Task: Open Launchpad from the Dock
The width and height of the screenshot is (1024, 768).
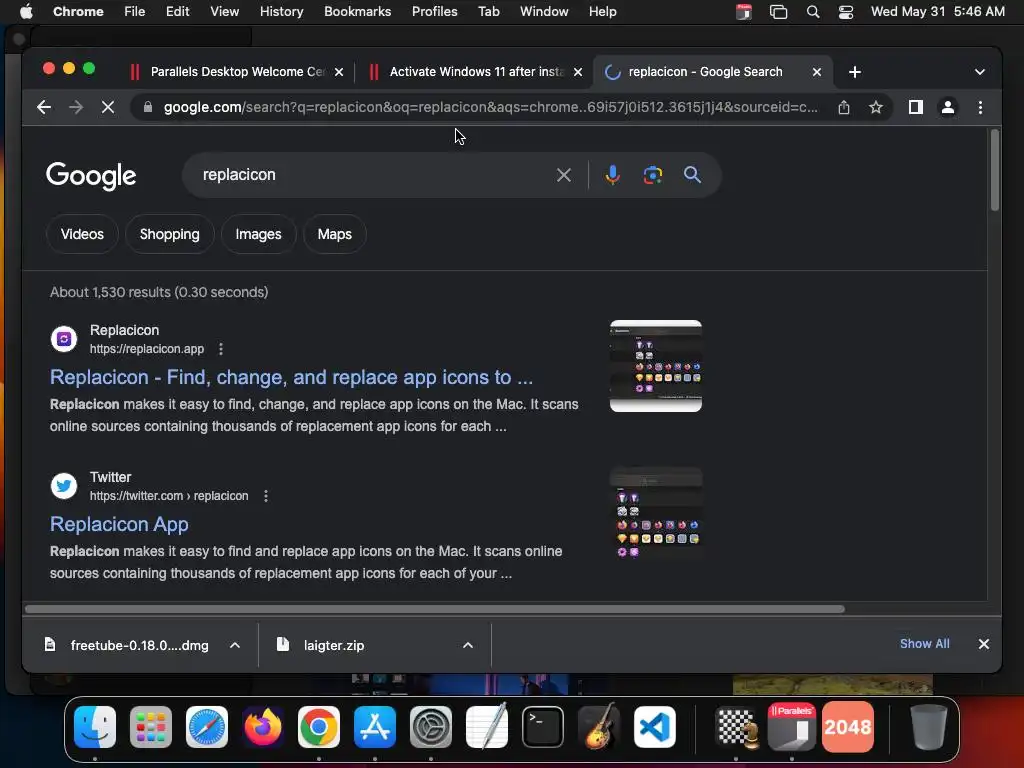Action: click(x=151, y=727)
